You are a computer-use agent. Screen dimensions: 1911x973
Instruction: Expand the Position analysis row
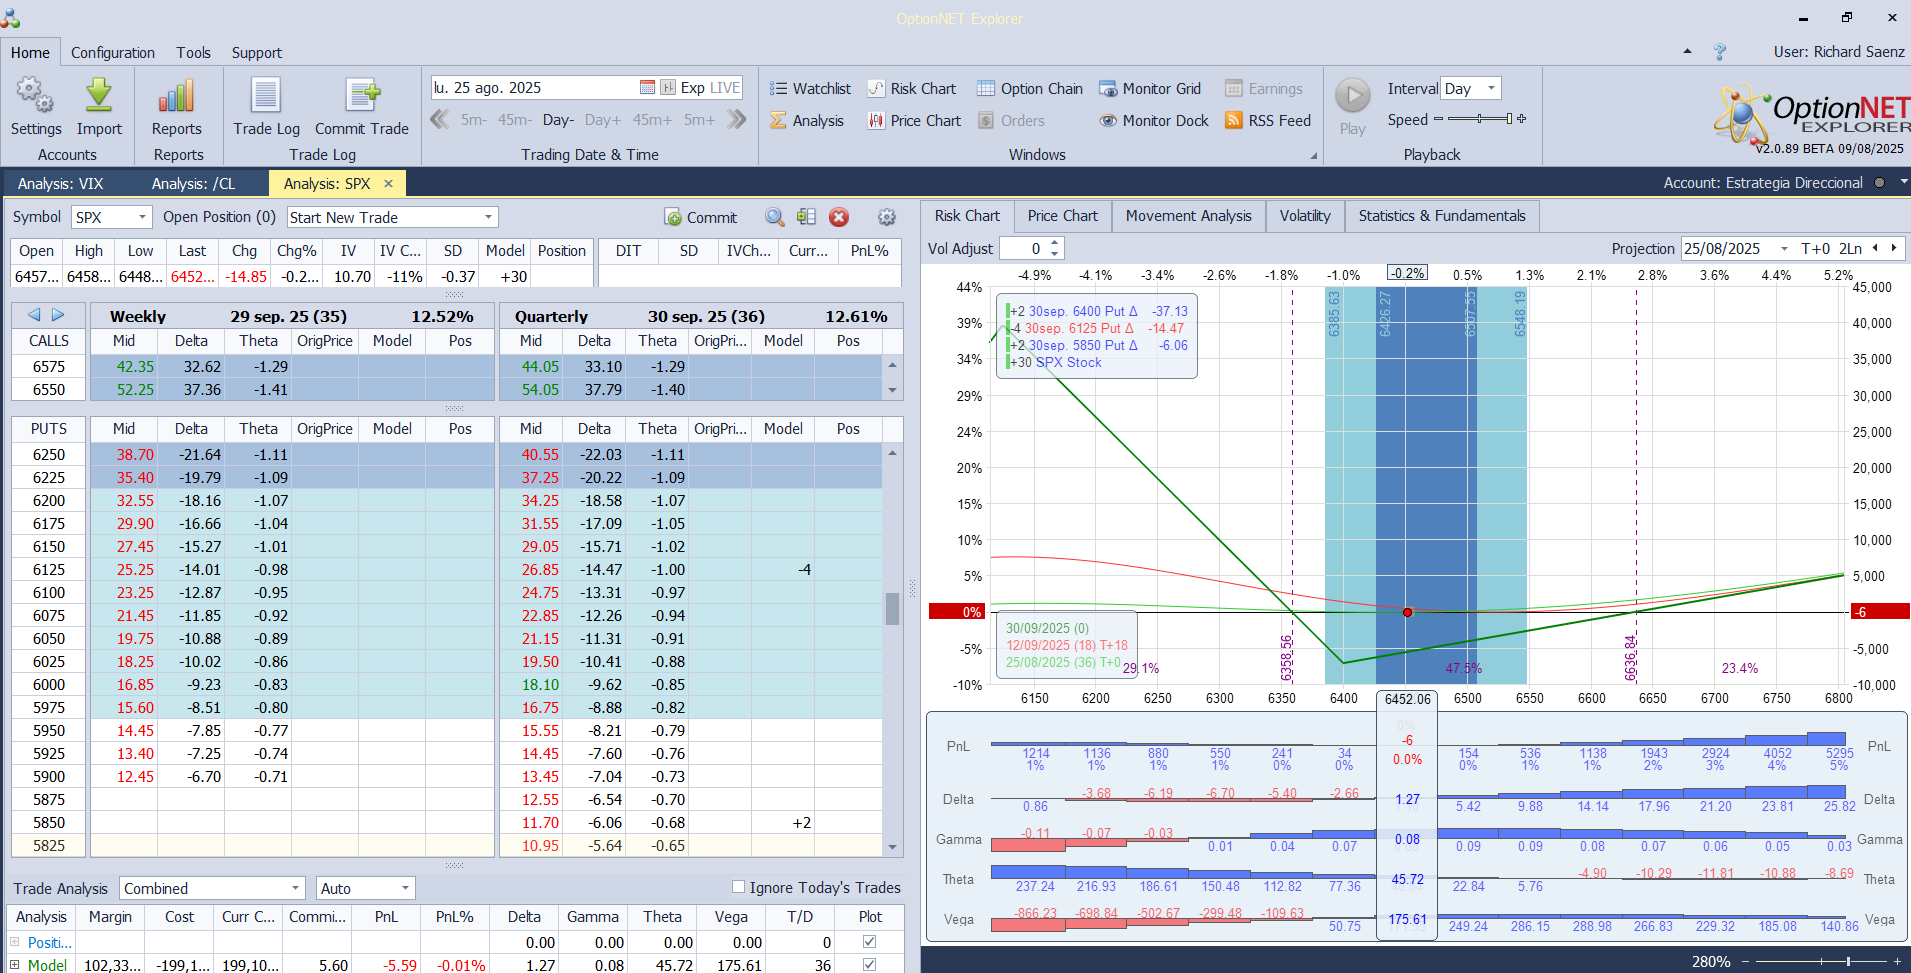point(15,942)
